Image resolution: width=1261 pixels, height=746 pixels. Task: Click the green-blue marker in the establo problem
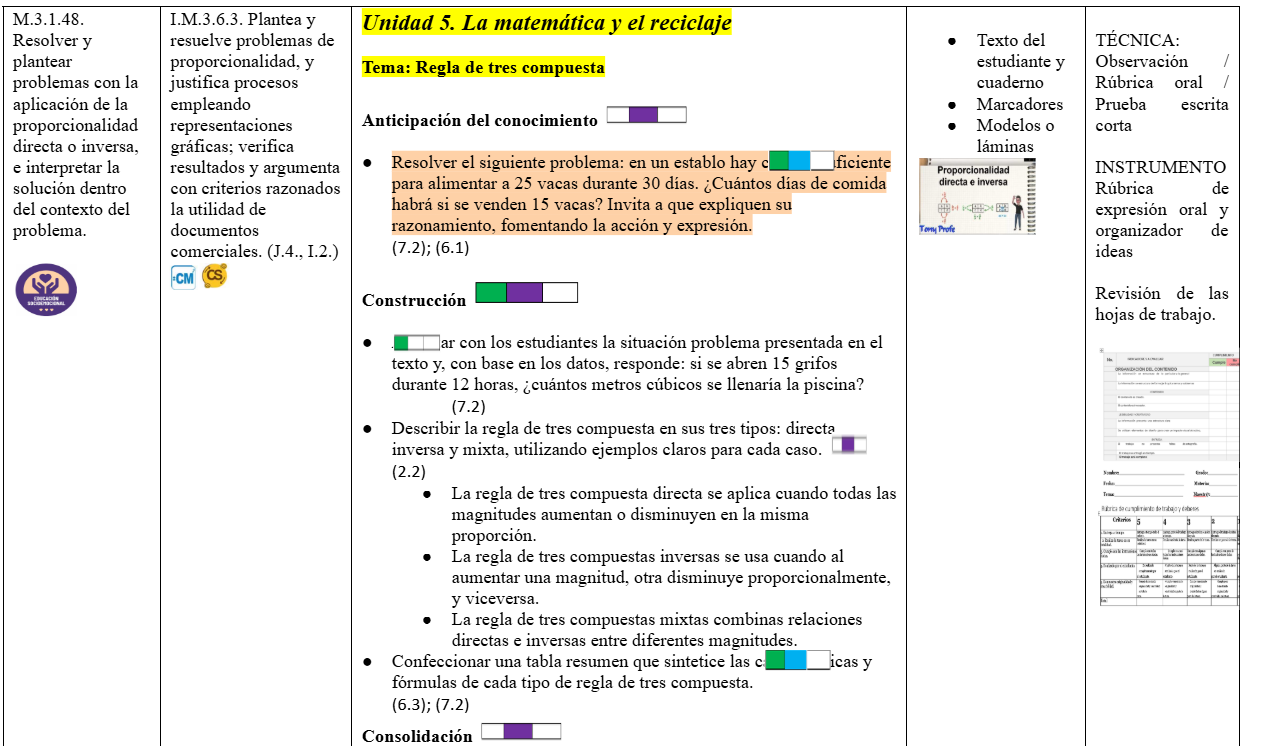click(x=801, y=161)
